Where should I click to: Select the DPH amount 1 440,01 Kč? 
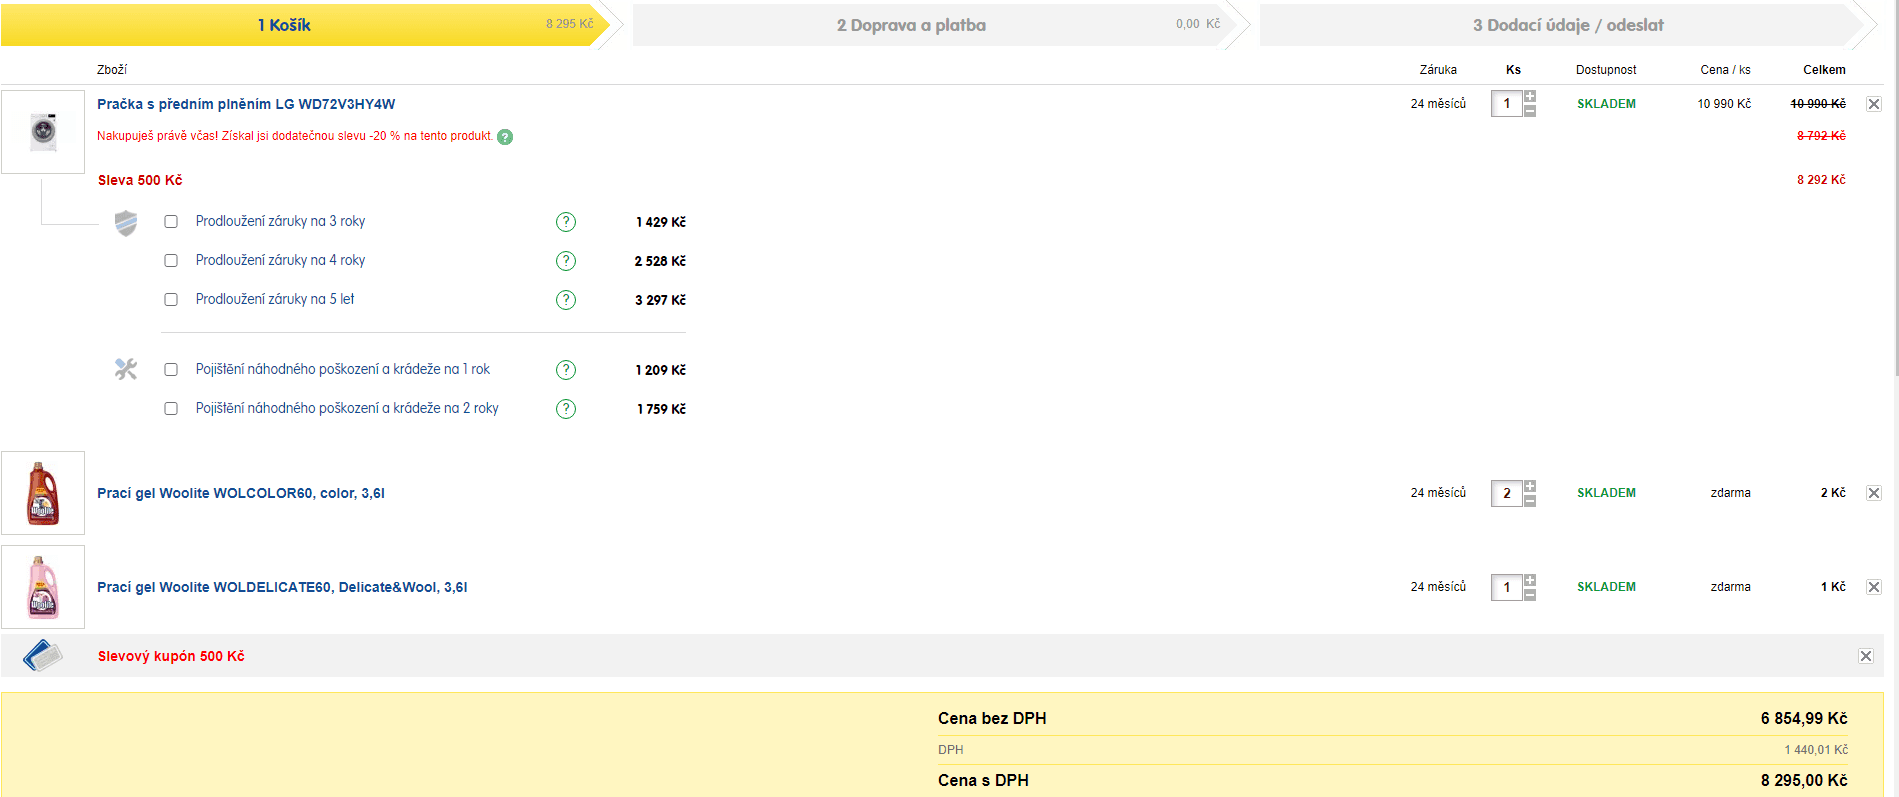(x=1816, y=750)
